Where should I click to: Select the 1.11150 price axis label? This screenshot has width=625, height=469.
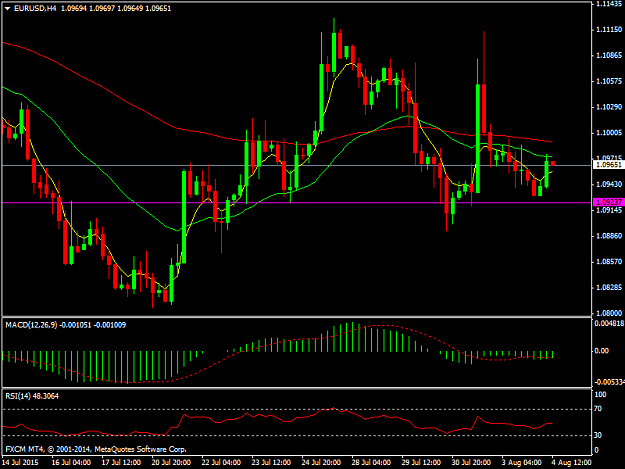coord(609,30)
